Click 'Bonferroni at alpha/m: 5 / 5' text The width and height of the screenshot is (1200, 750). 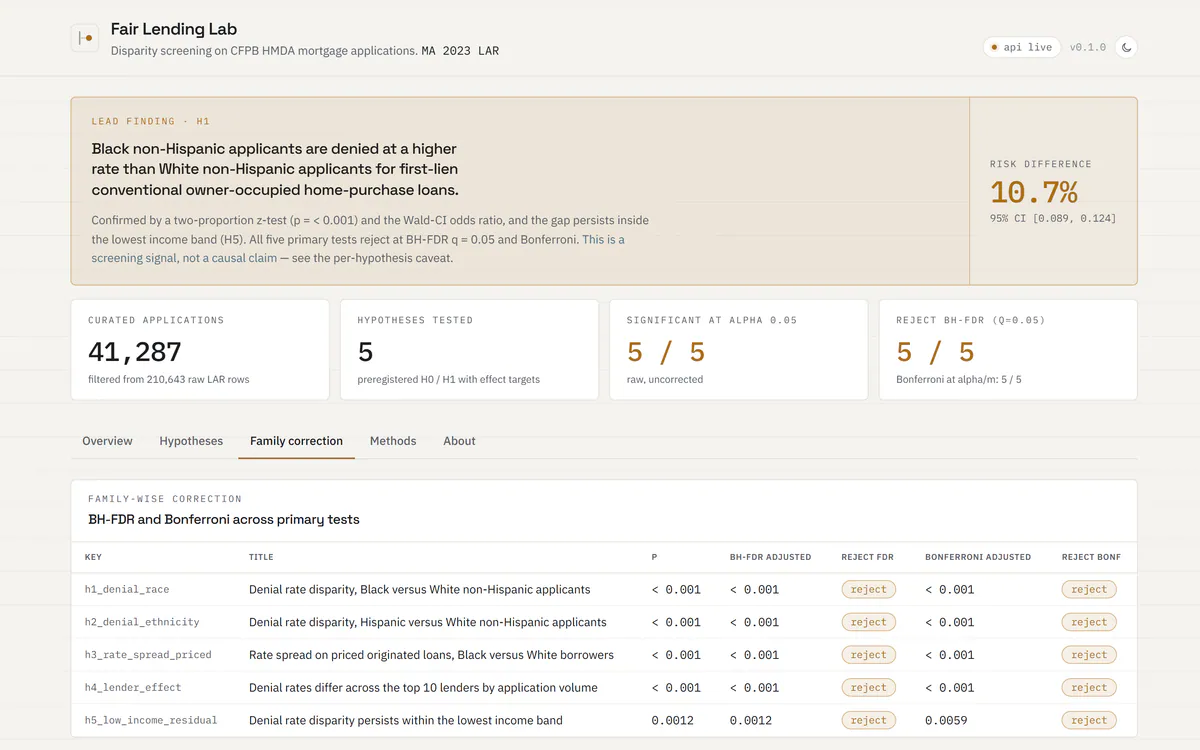point(959,379)
